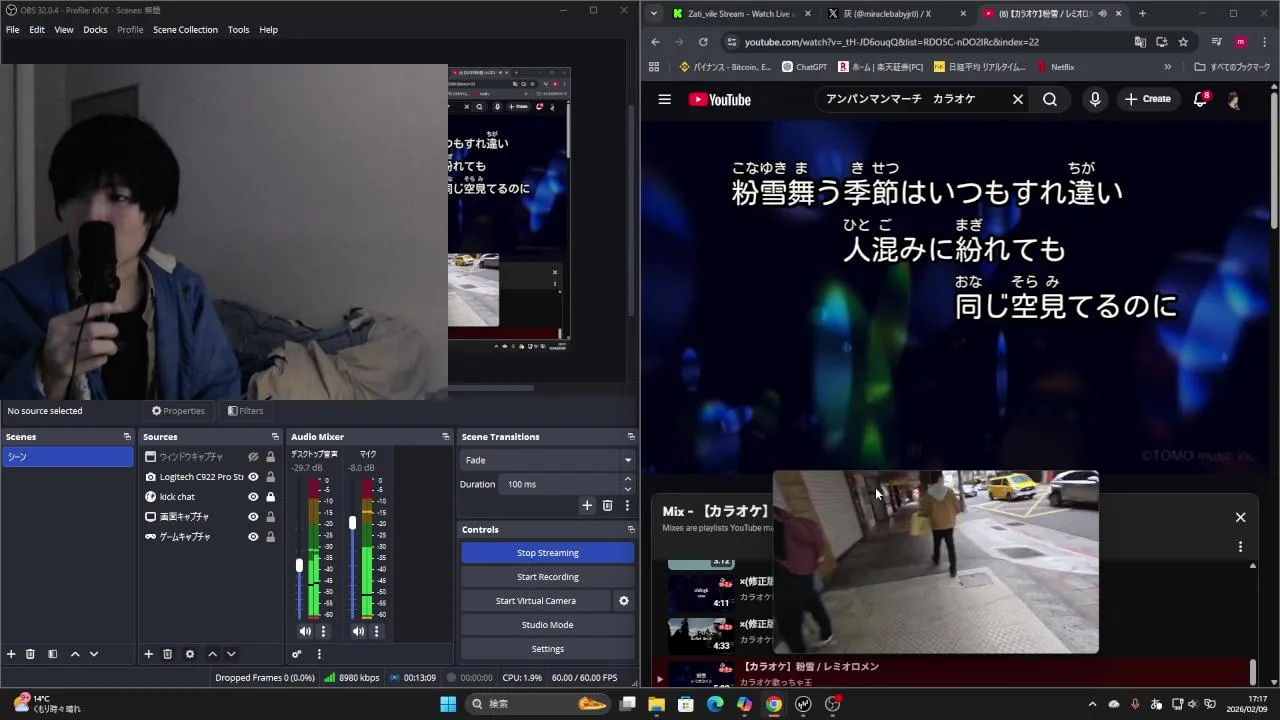Move scene down in Scenes panel
The width and height of the screenshot is (1280, 720).
[x=94, y=654]
